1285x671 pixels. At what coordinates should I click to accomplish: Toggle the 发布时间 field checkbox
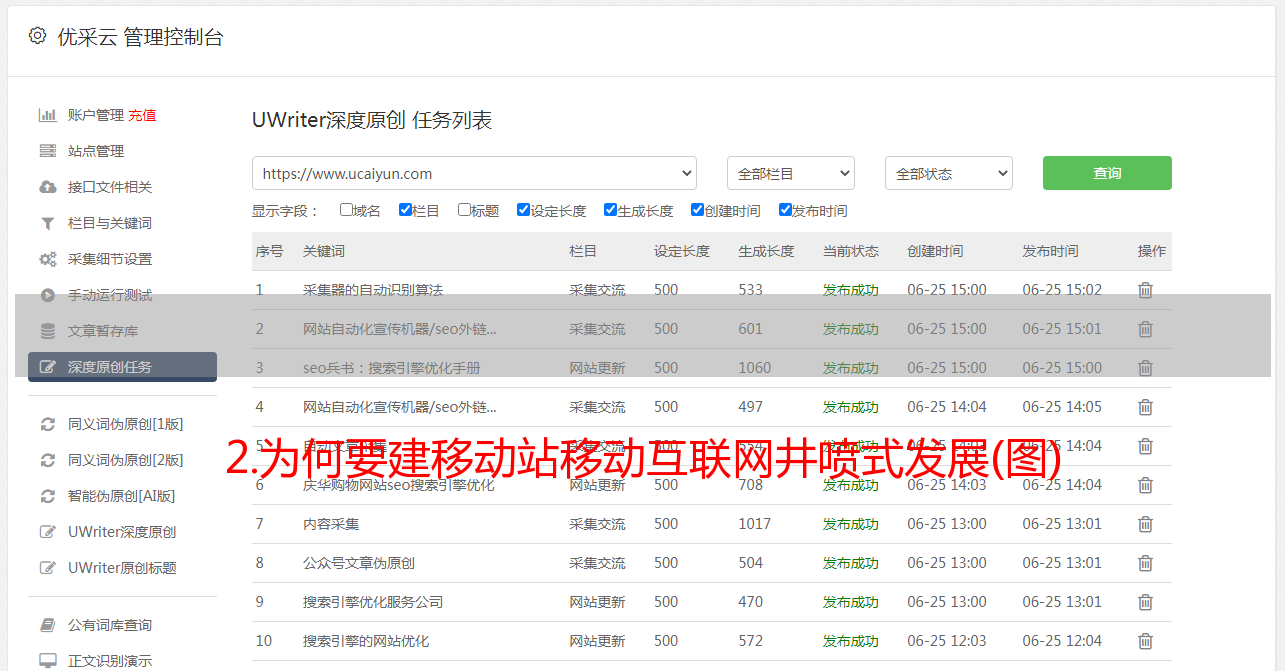coord(785,210)
